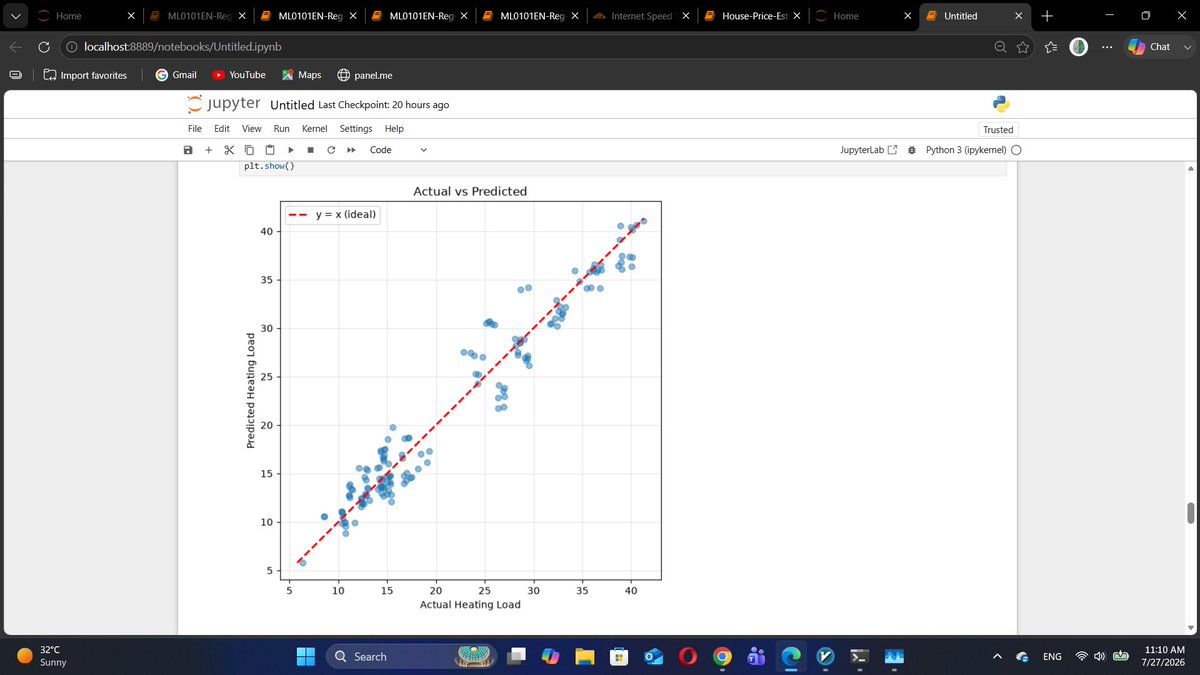
Task: Add this page to favorites with the star
Action: (x=1024, y=47)
